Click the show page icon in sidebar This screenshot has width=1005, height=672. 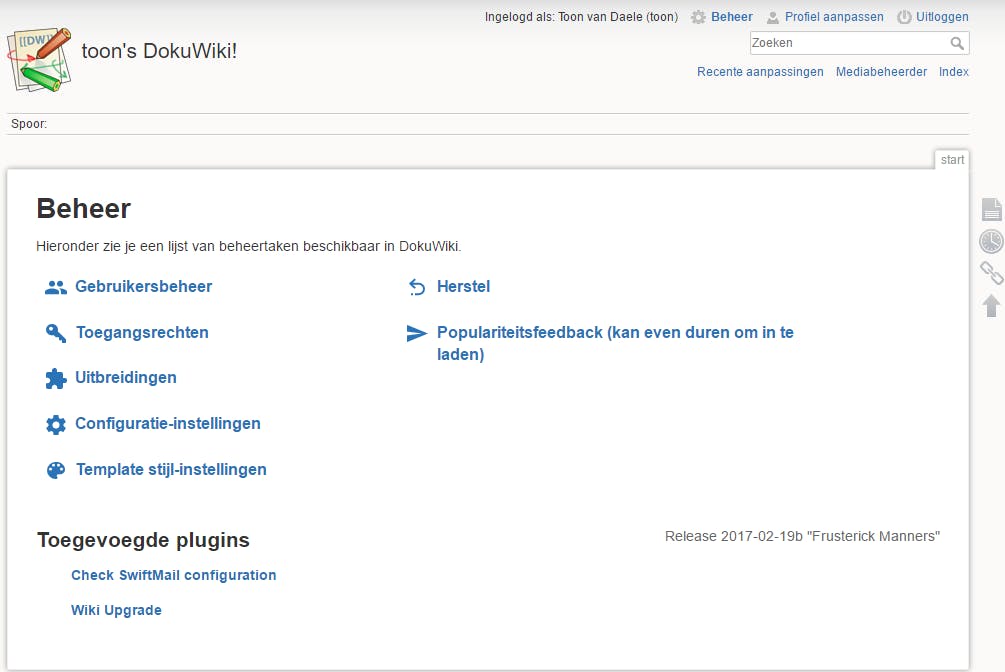click(x=992, y=209)
